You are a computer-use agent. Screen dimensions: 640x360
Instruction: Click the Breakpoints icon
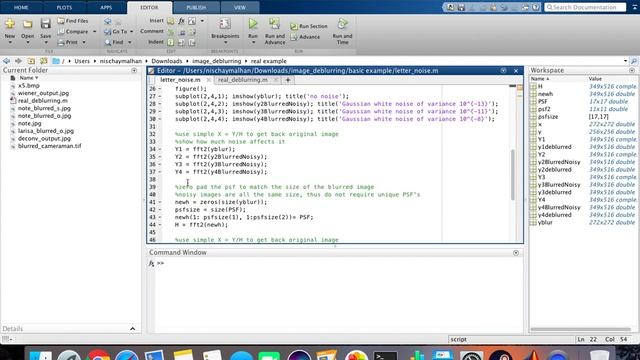point(225,24)
